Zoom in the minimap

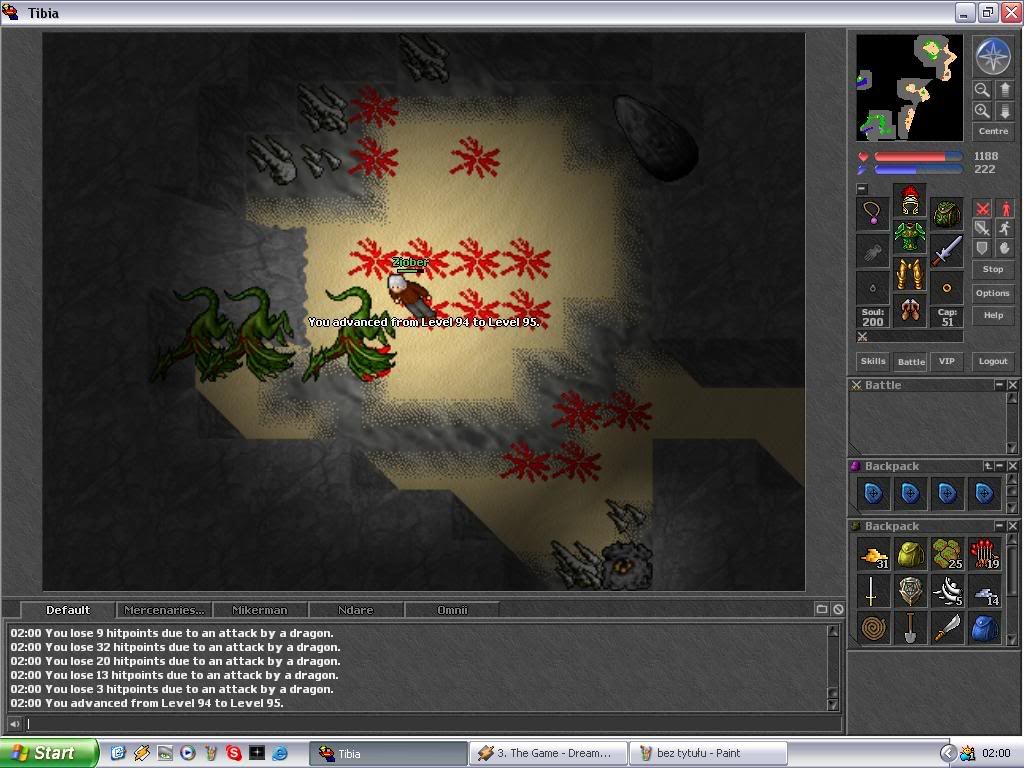(982, 110)
